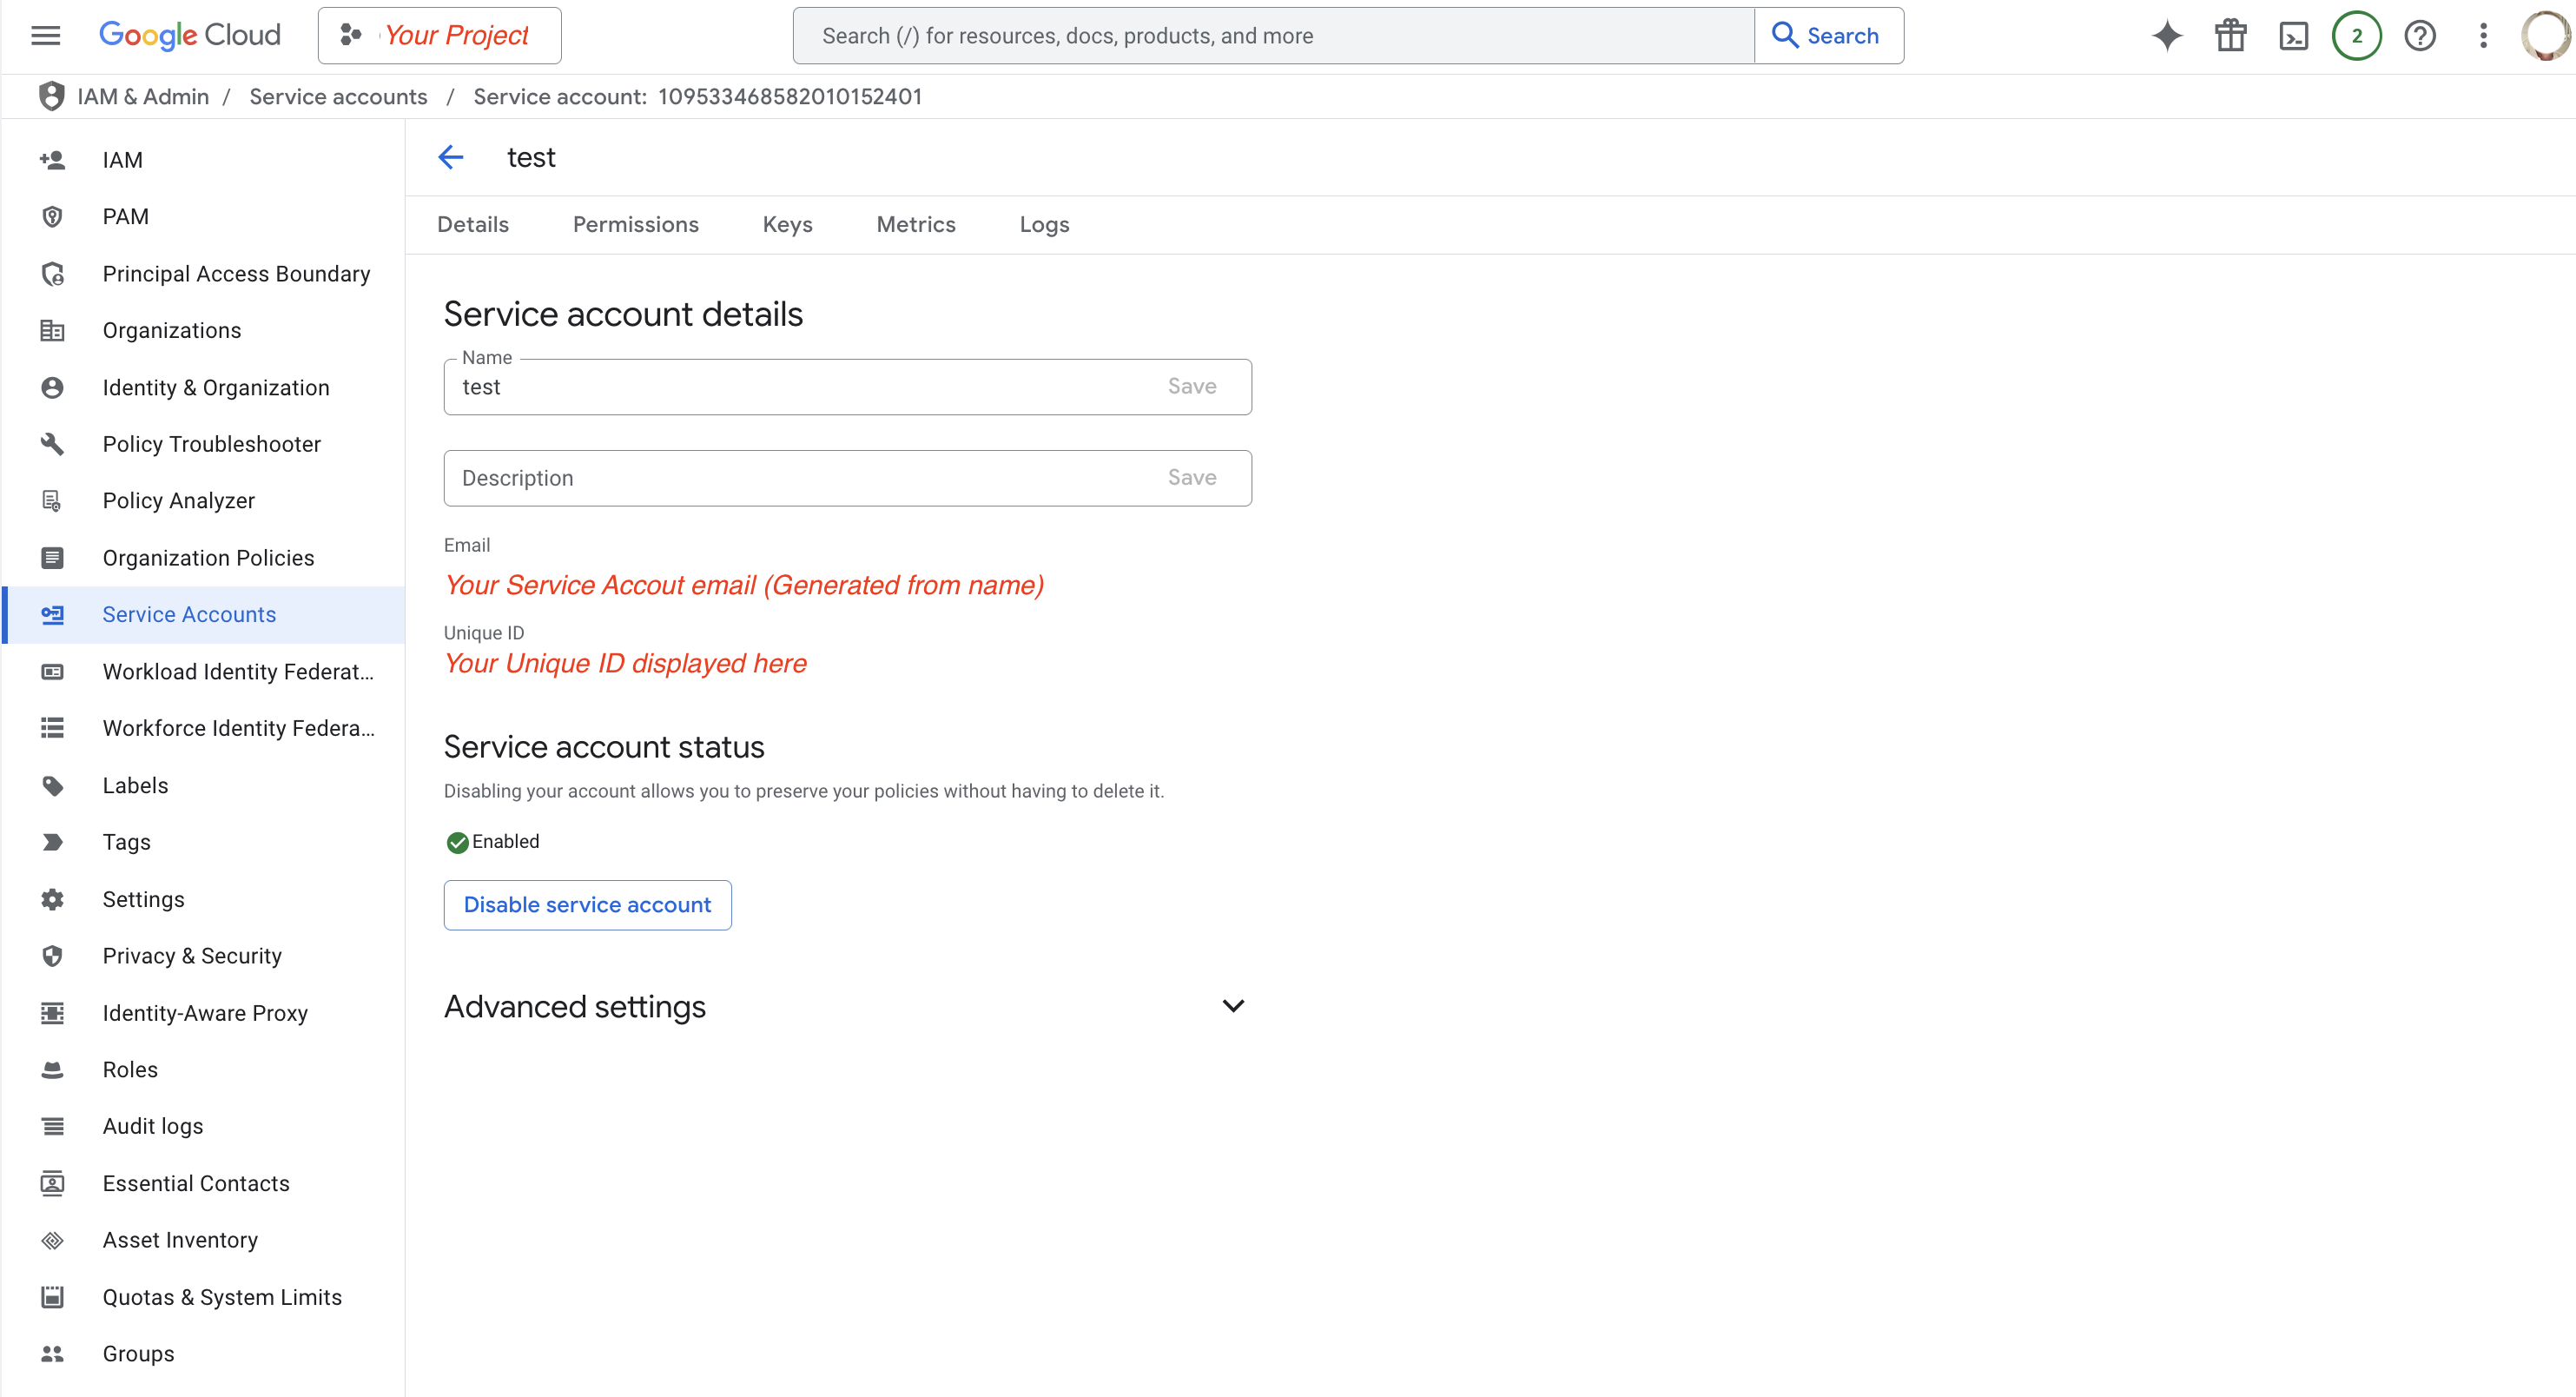Go back using the blue arrow
Screen dimensions: 2576x1397
(x=451, y=157)
